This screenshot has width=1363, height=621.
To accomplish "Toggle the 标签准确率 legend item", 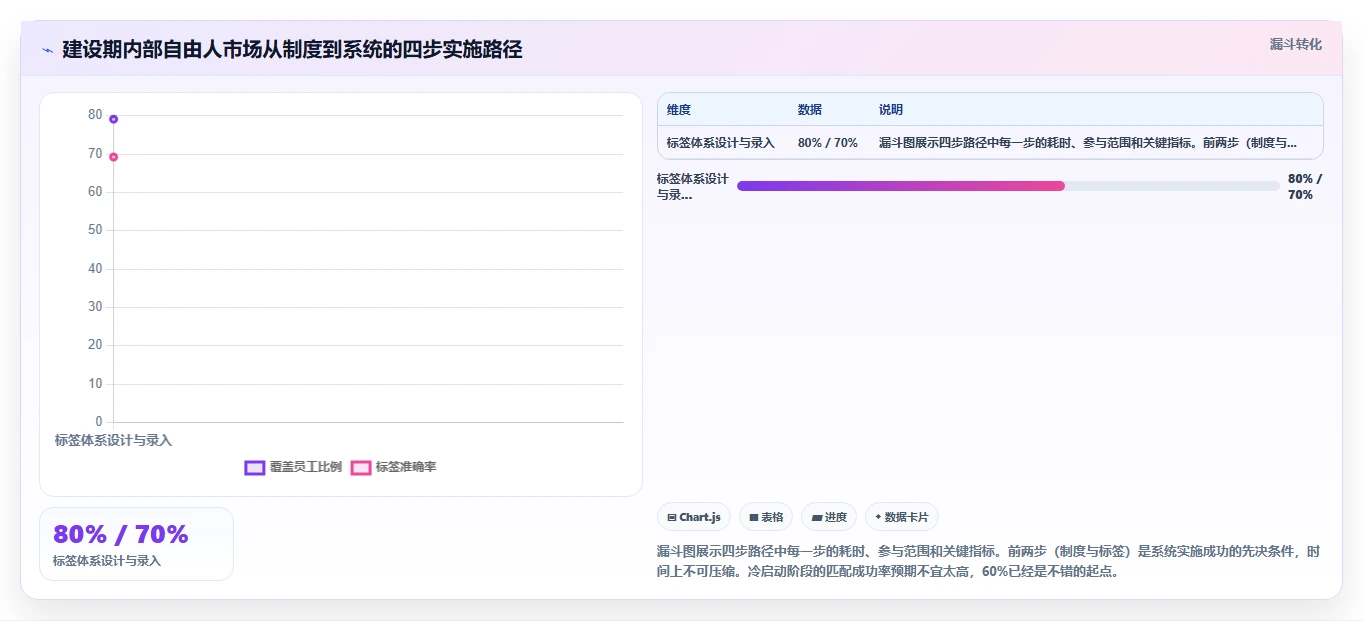I will (x=393, y=467).
